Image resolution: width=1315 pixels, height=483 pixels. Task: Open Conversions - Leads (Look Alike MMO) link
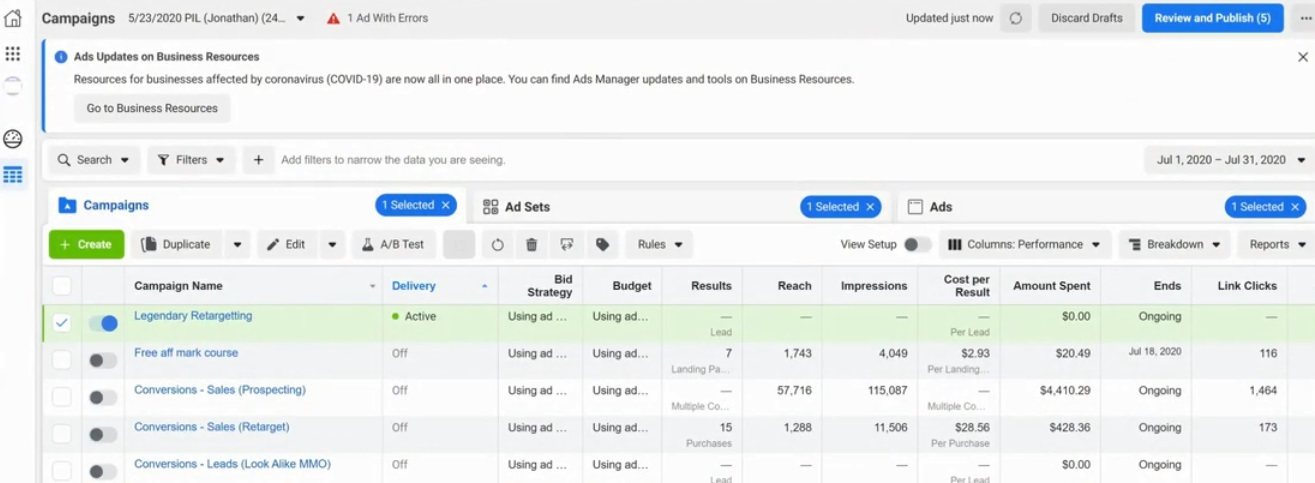(232, 464)
